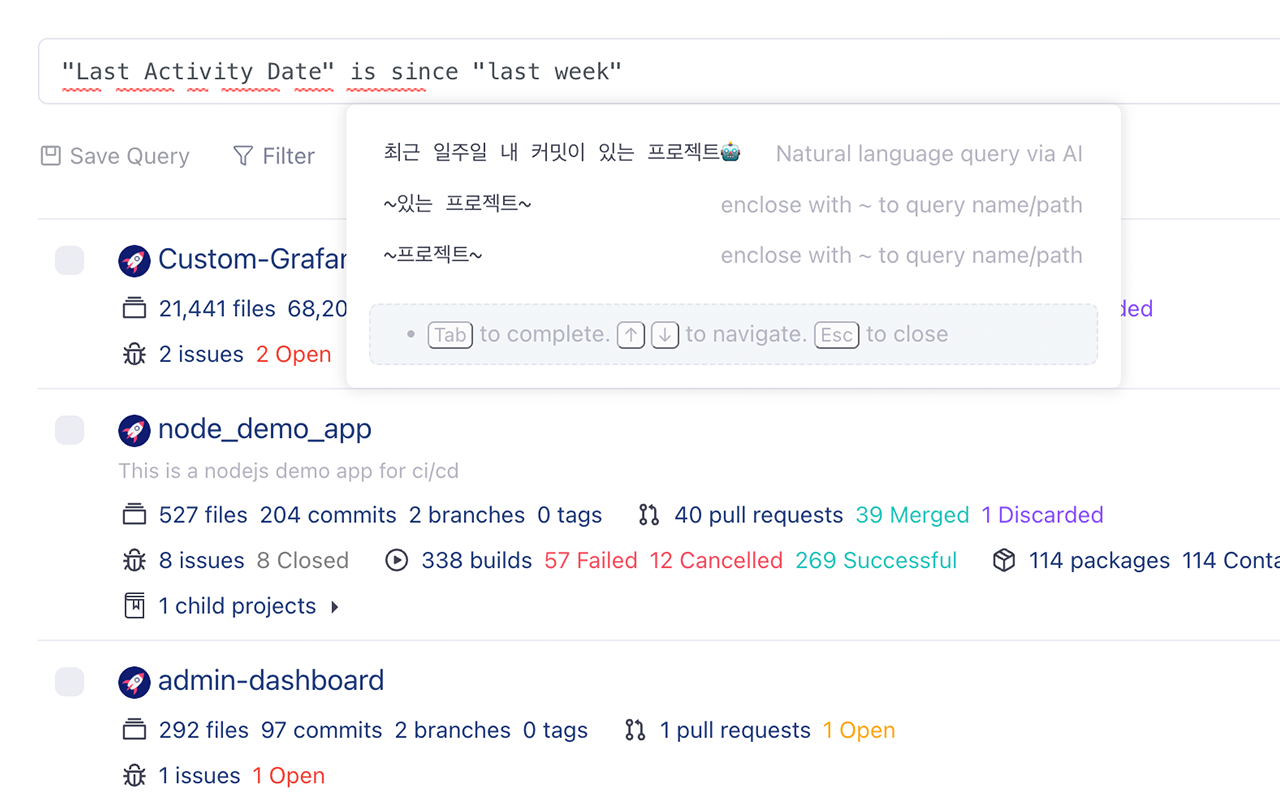Click 1 Open issues in admin-dashboard
The image size is (1280, 800).
point(288,776)
